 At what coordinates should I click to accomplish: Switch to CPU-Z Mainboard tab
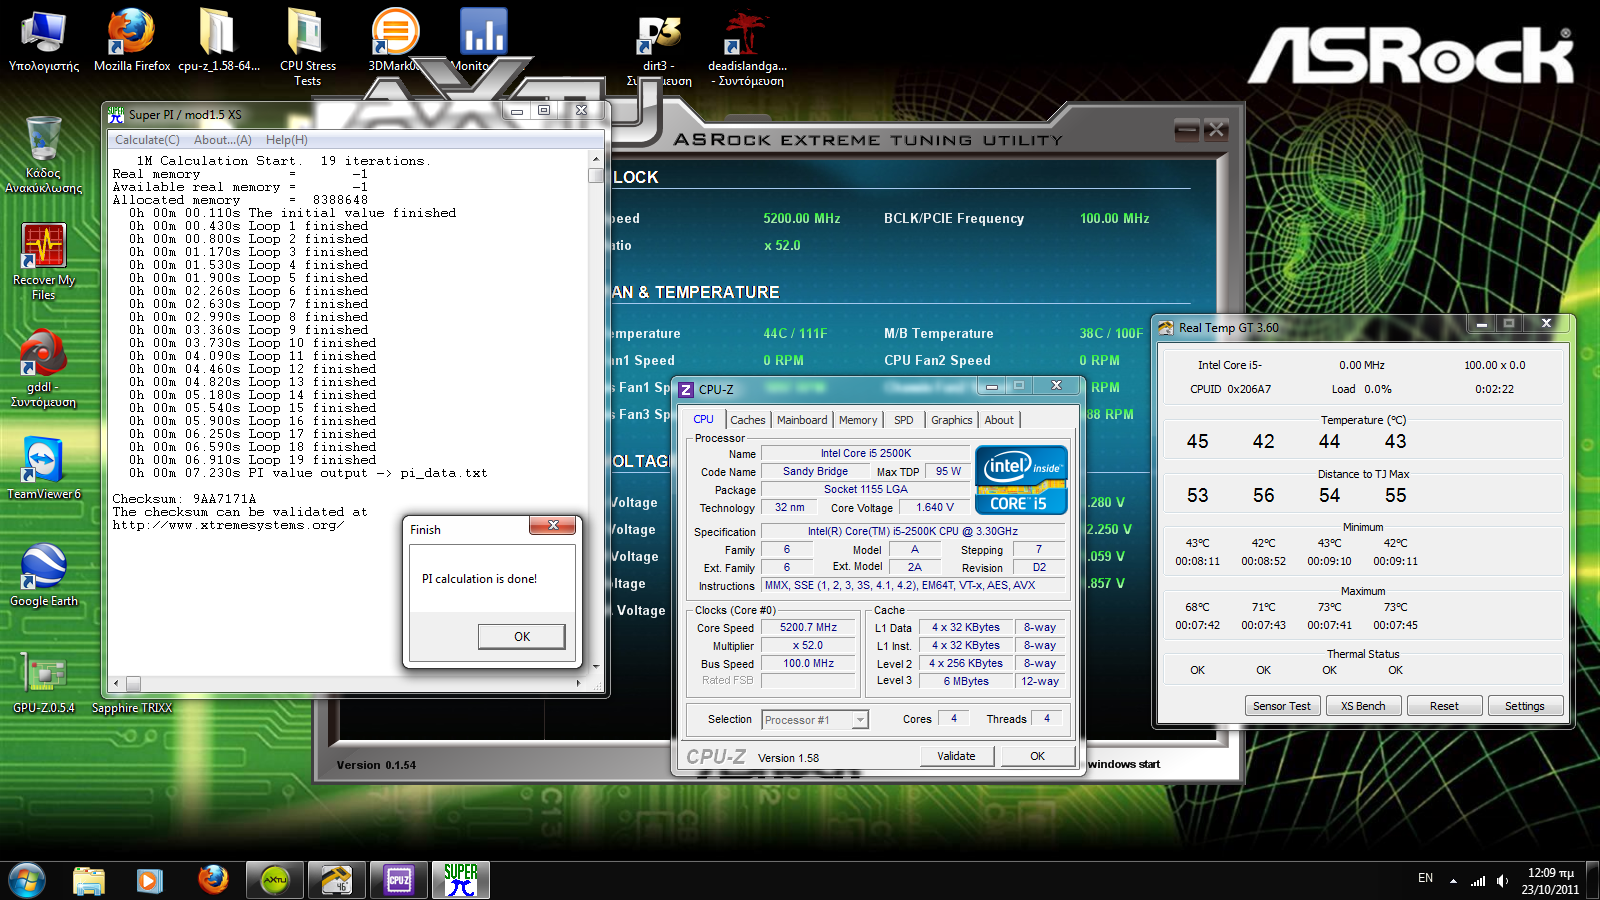[802, 420]
